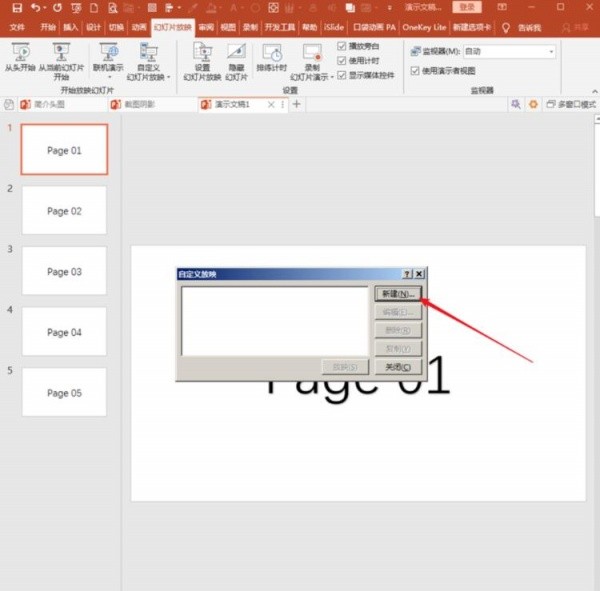600x591 pixels.
Task: Click the empty custom shows list box
Action: coord(275,321)
